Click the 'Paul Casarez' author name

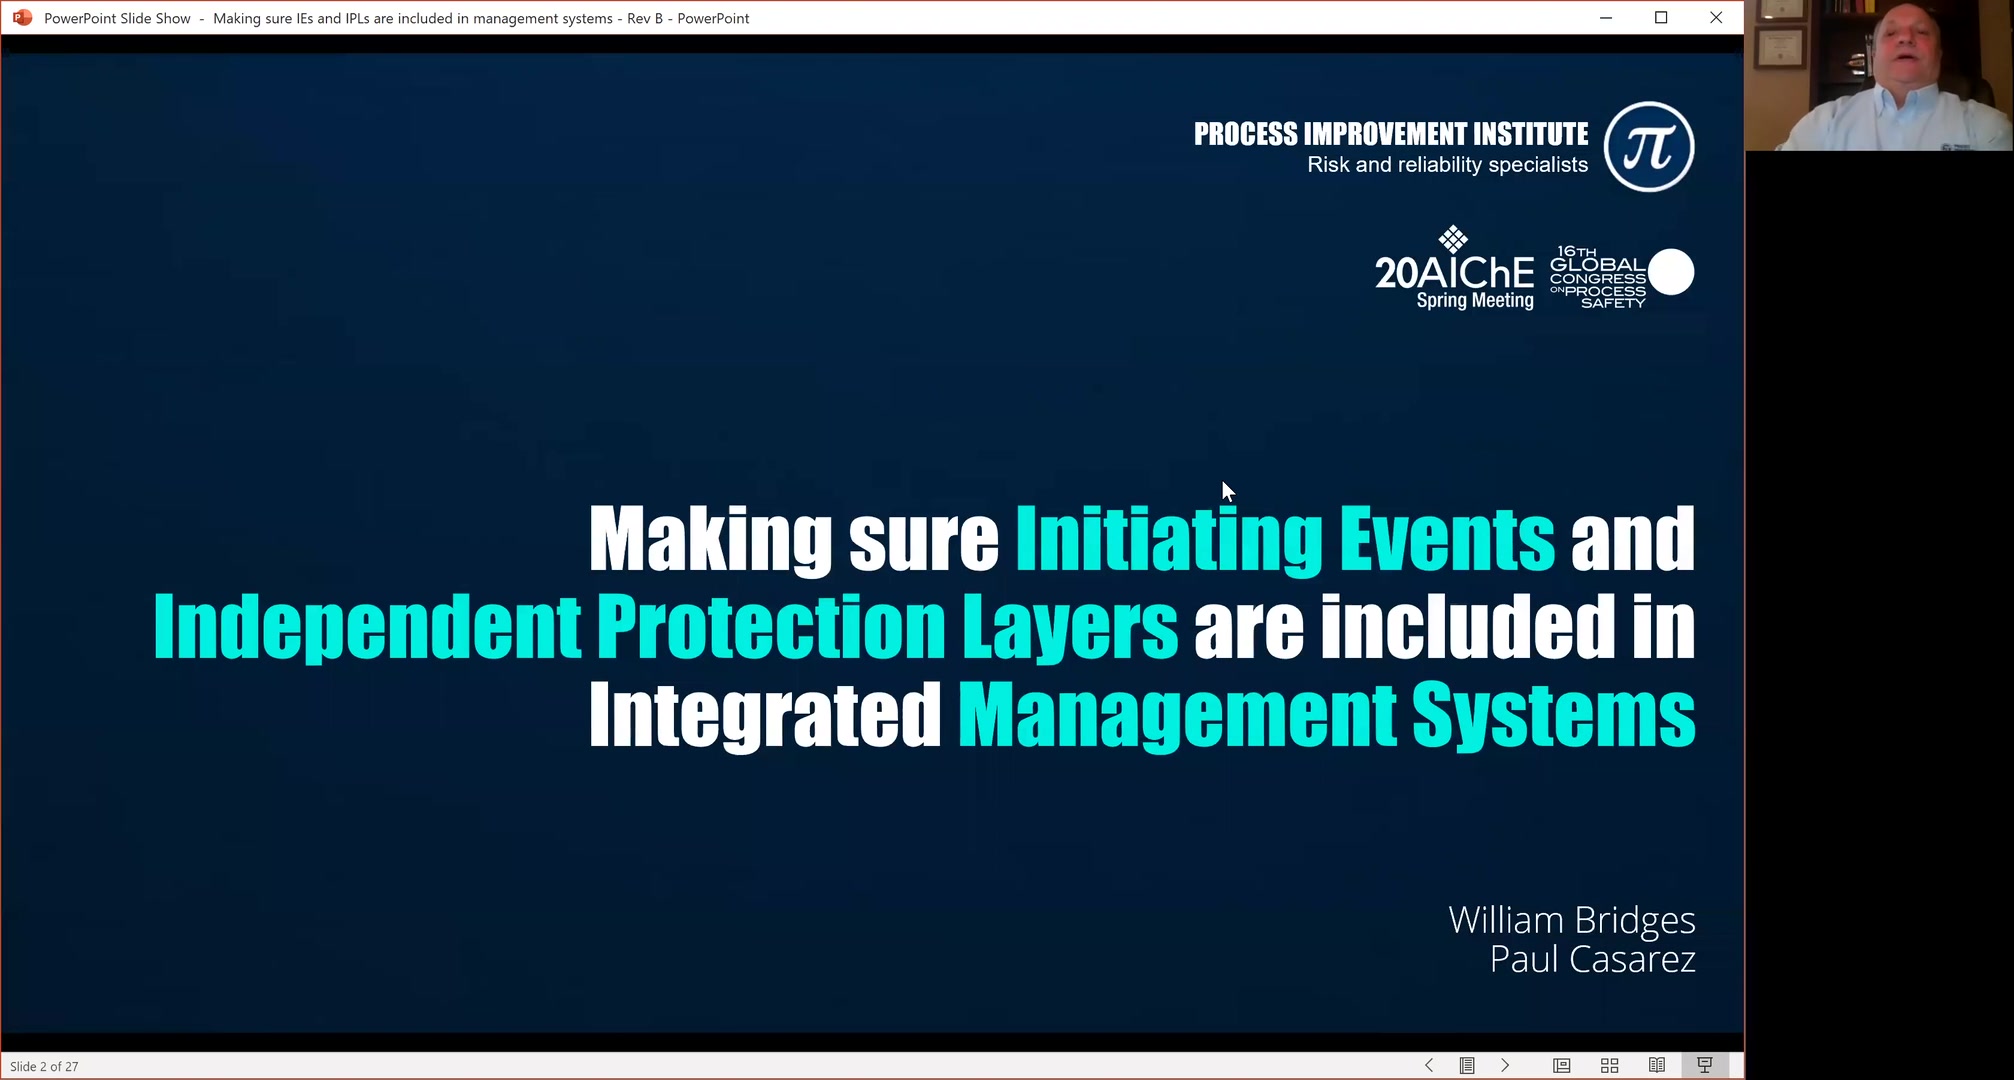pyautogui.click(x=1592, y=959)
